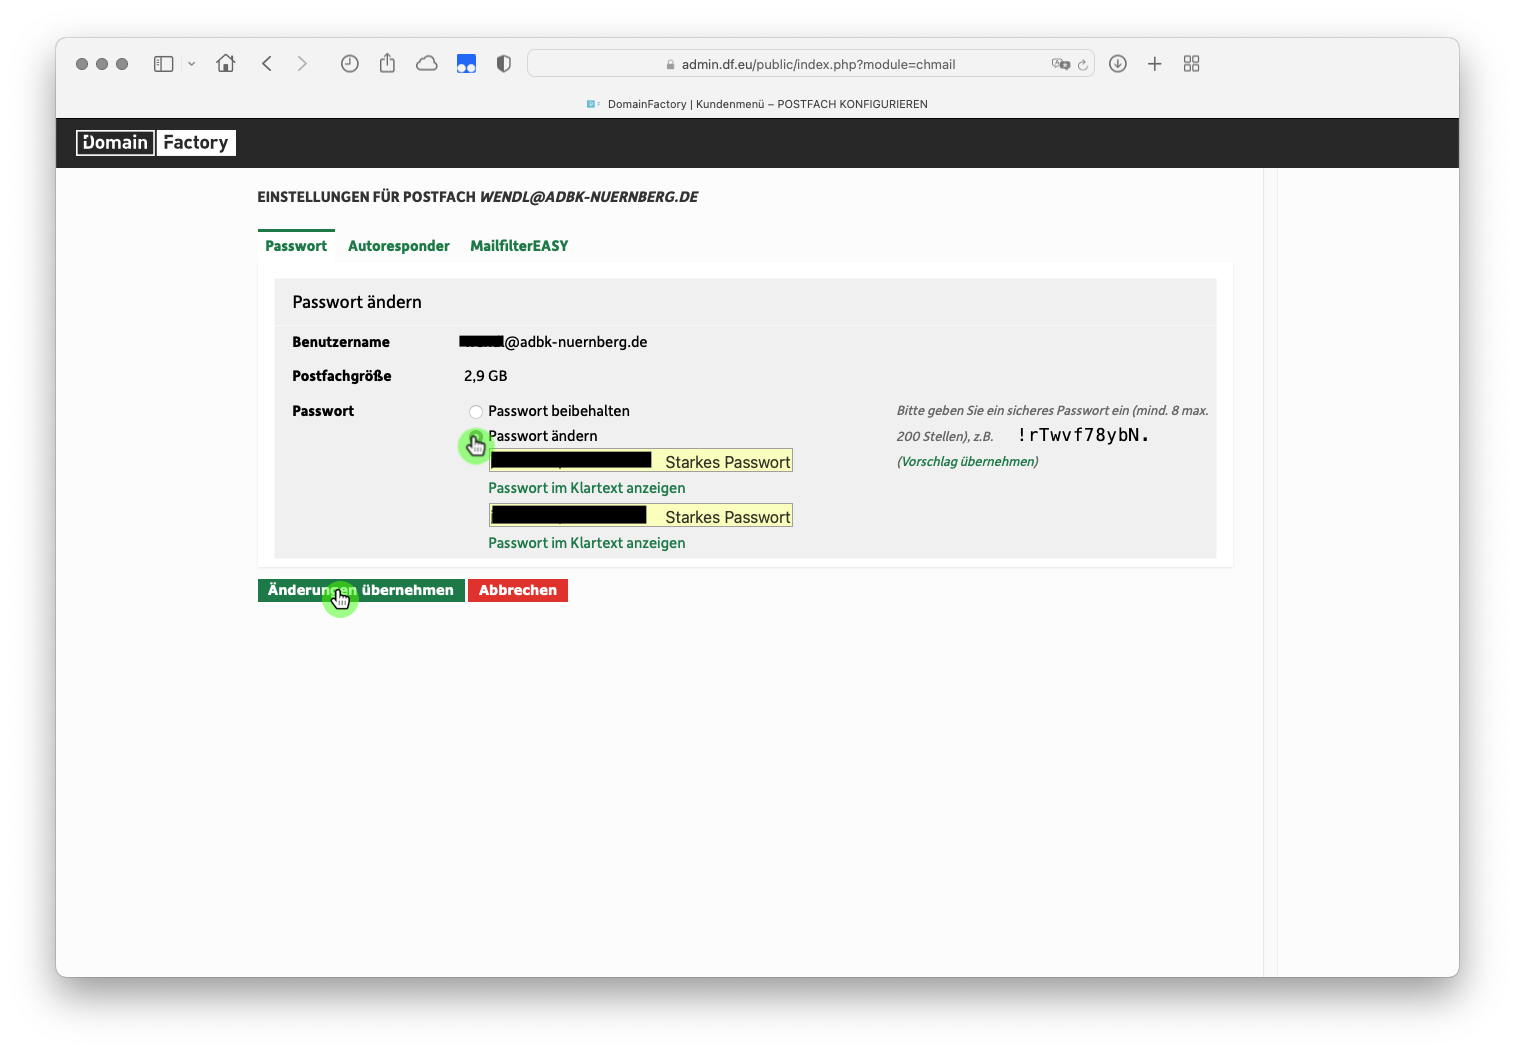
Task: Switch to the Passwort tab
Action: 296,246
